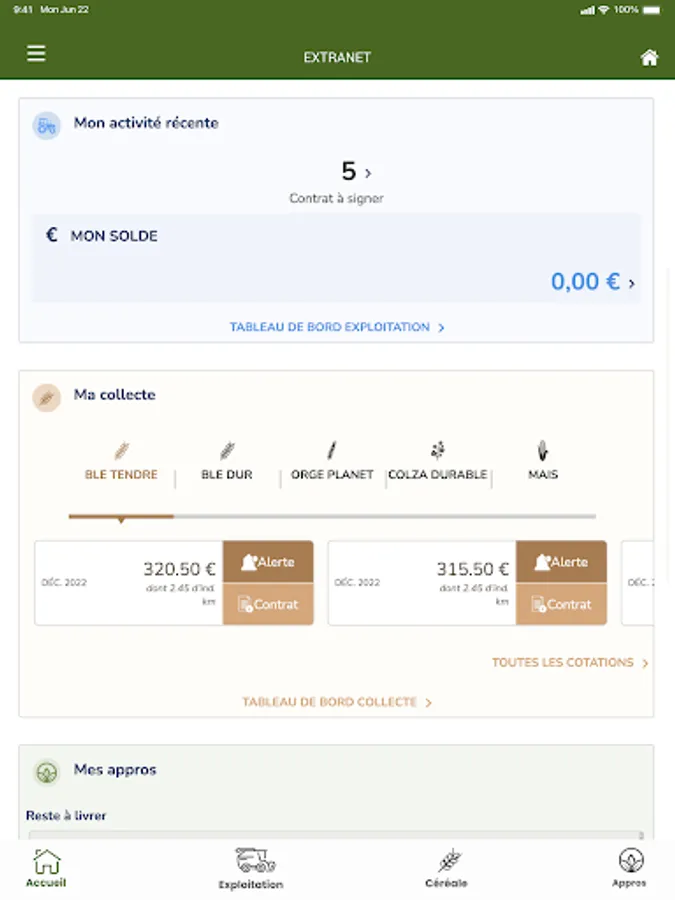Click the Mes appros plant icon
Viewport: 675px width, 900px height.
(46, 772)
